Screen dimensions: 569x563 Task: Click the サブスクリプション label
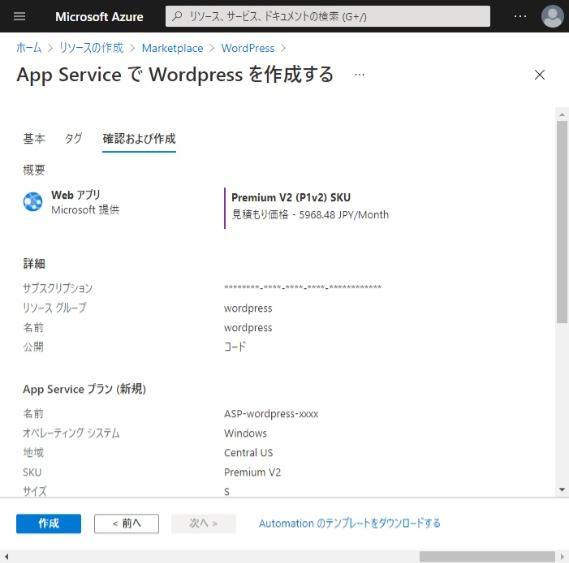click(x=58, y=288)
